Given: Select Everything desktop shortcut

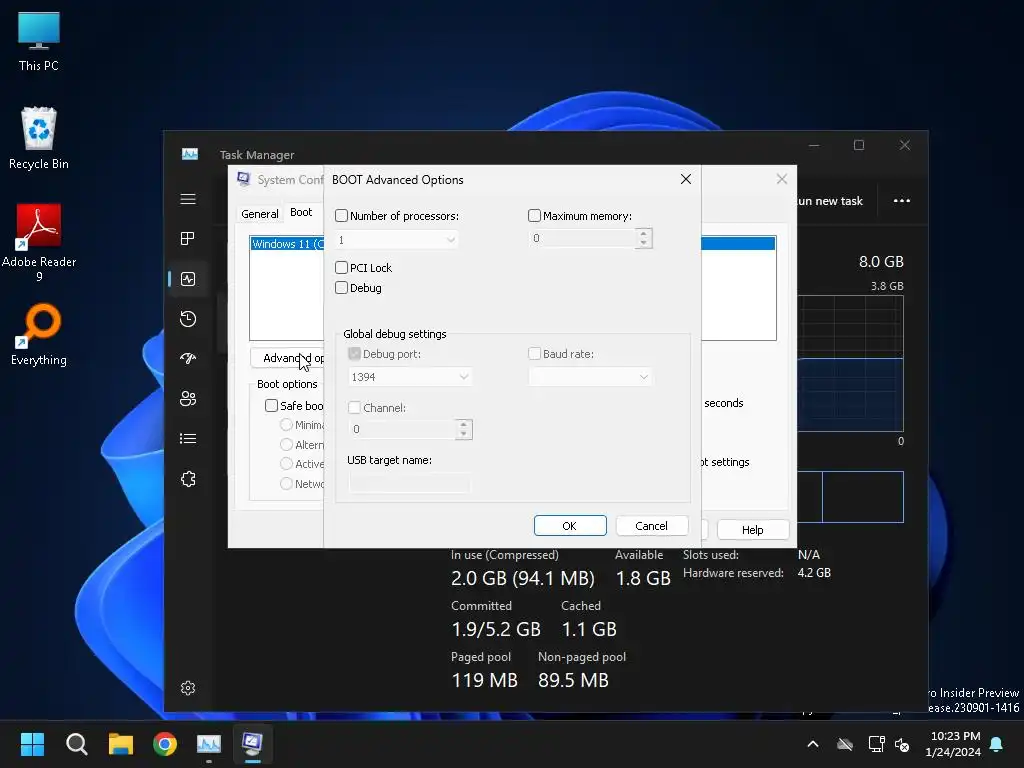Looking at the screenshot, I should (x=39, y=334).
